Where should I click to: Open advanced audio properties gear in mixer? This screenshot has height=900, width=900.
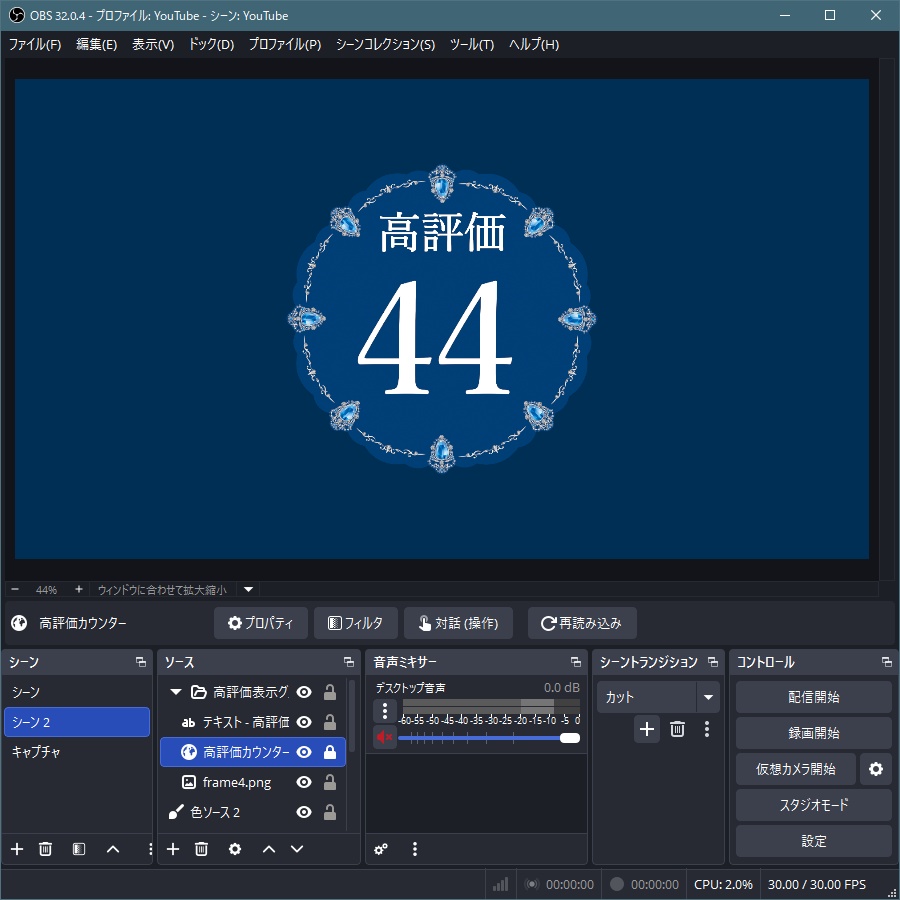click(380, 849)
